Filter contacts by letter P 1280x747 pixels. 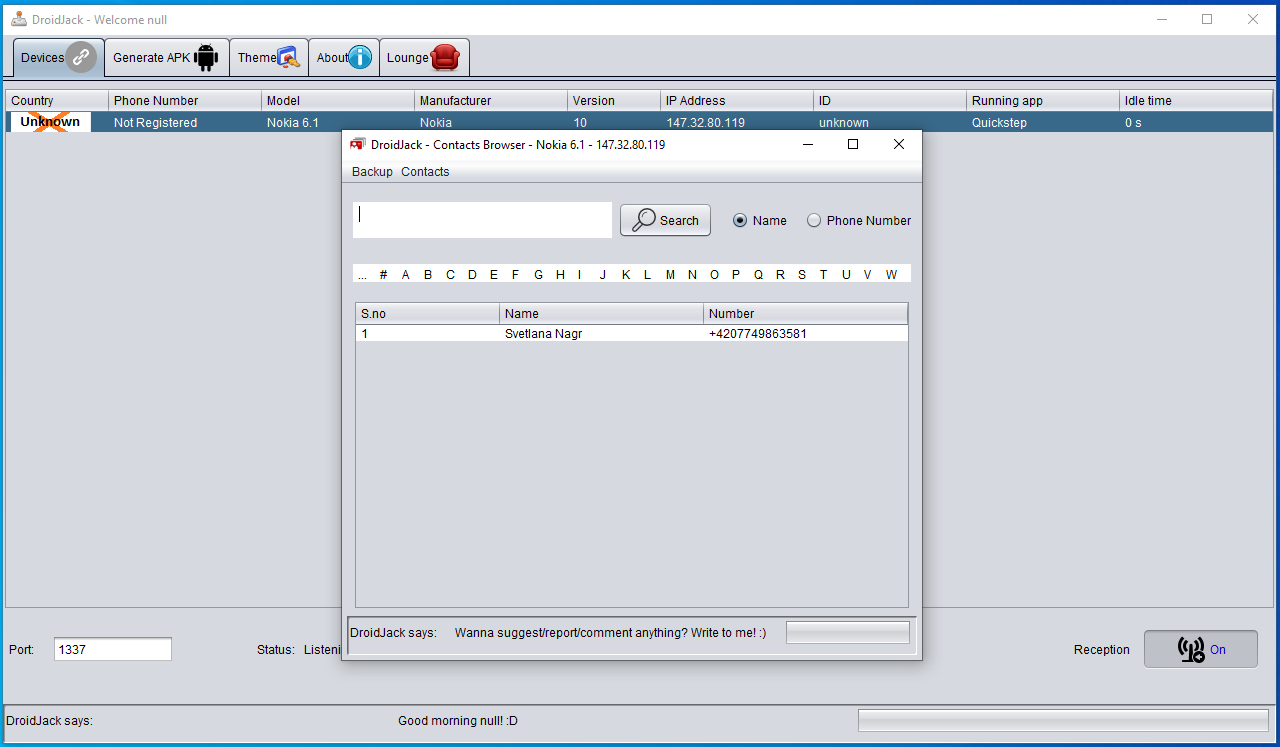coord(736,274)
